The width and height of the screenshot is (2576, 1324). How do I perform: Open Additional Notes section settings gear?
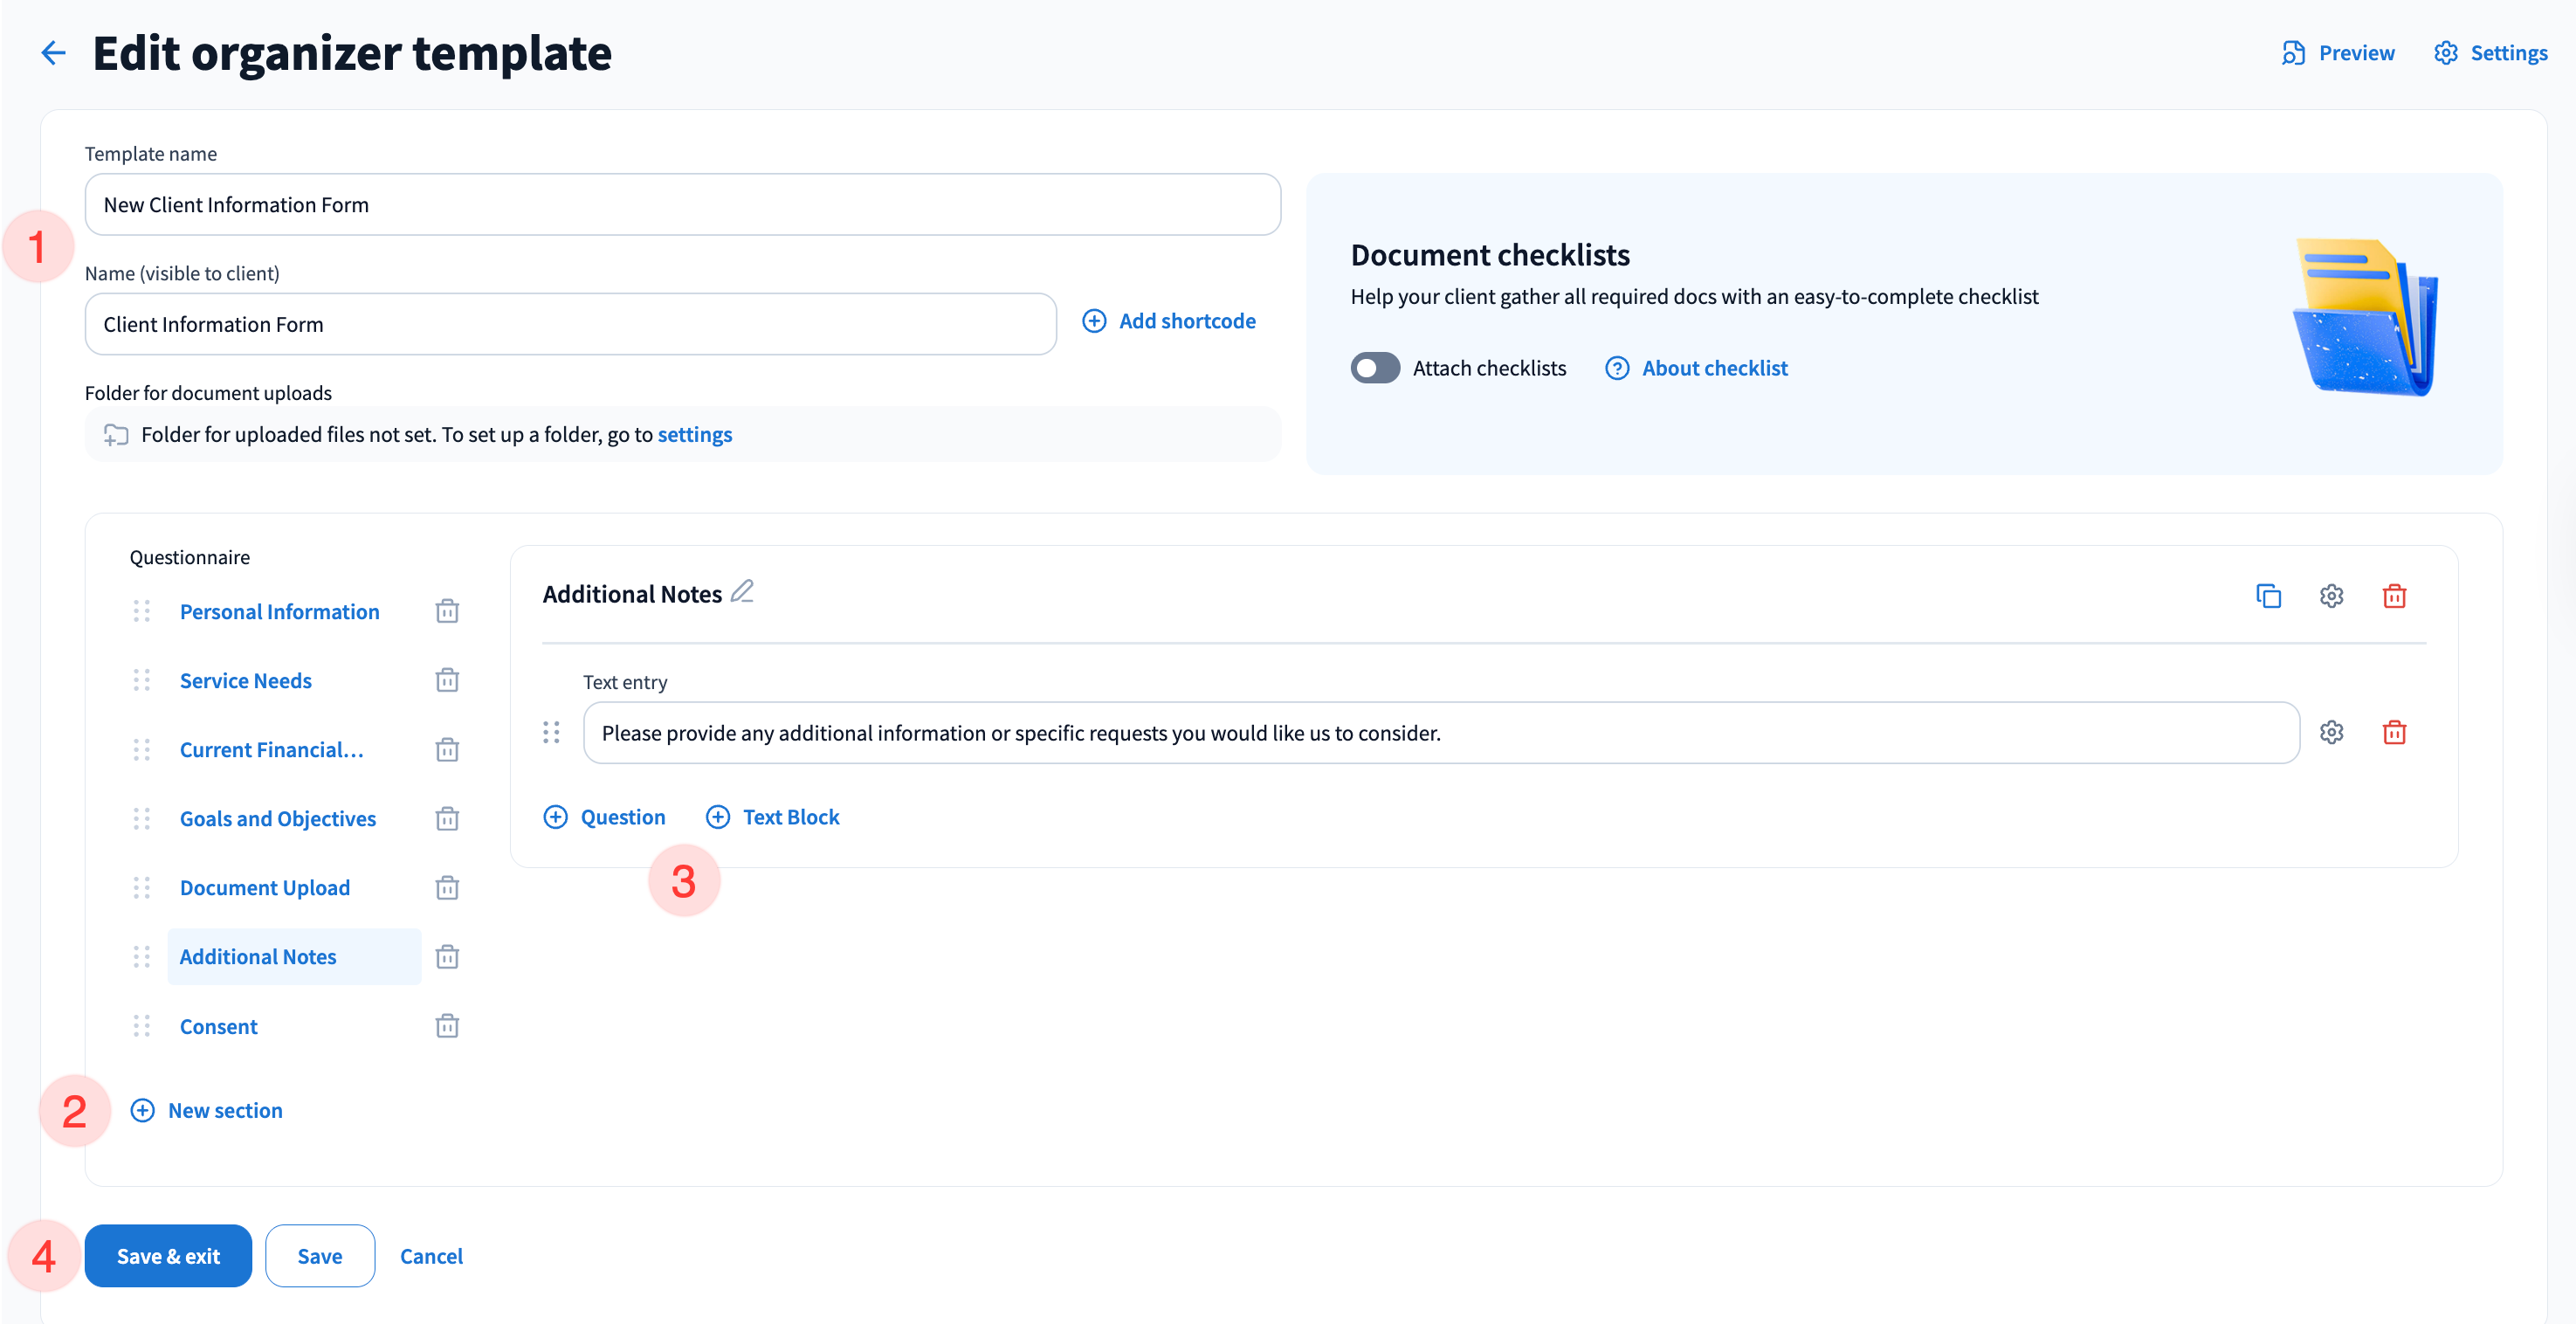(x=2331, y=596)
